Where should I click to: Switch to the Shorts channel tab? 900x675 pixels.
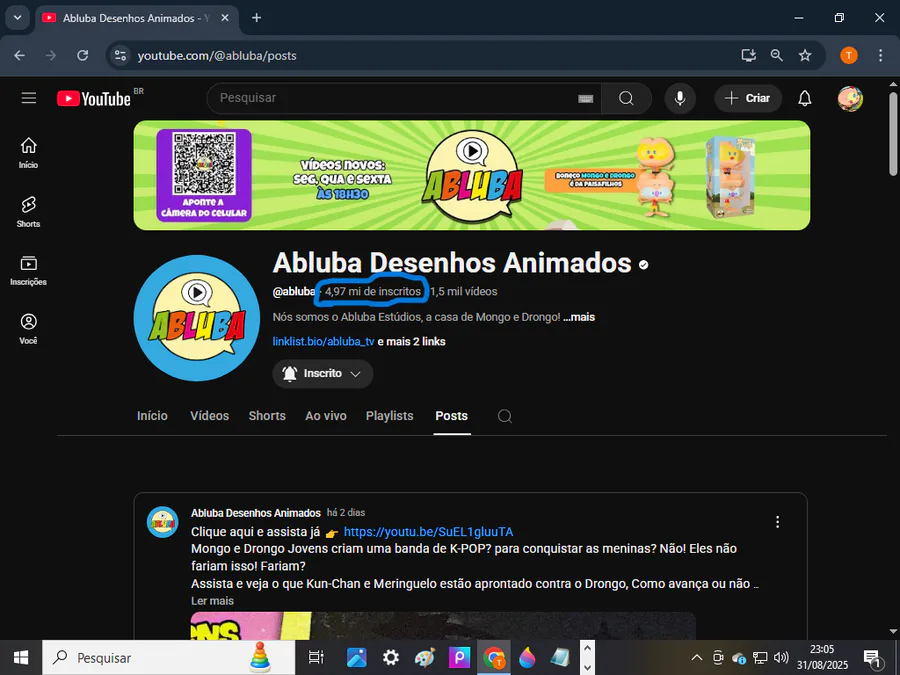click(x=267, y=416)
